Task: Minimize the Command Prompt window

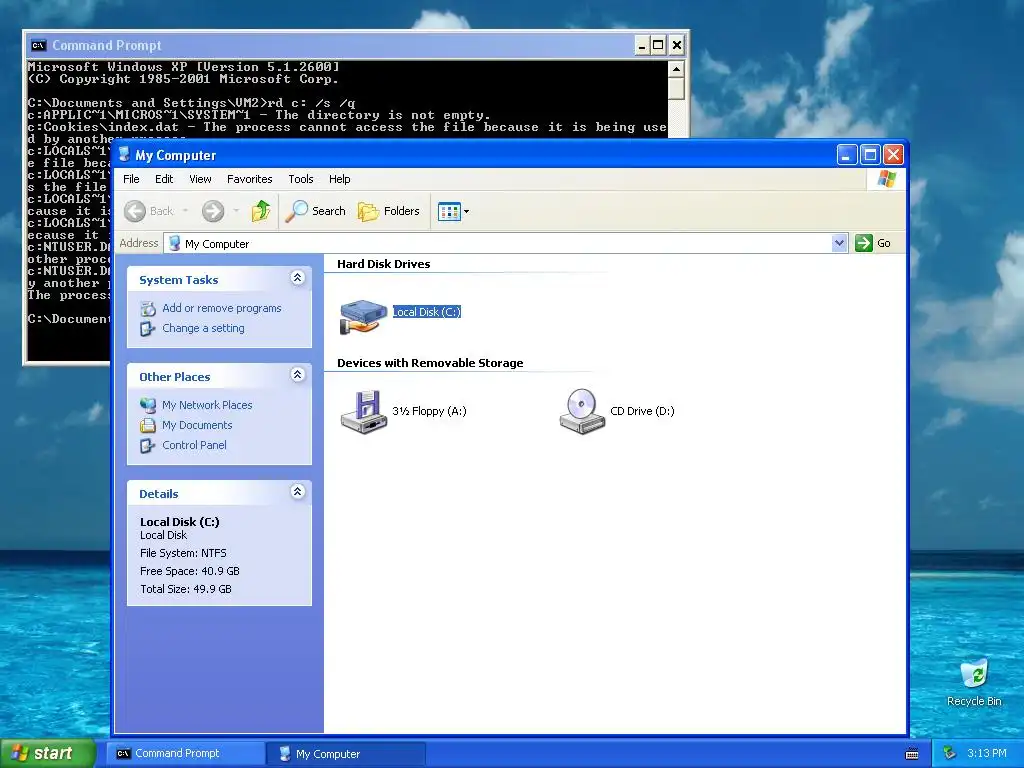Action: 641,45
